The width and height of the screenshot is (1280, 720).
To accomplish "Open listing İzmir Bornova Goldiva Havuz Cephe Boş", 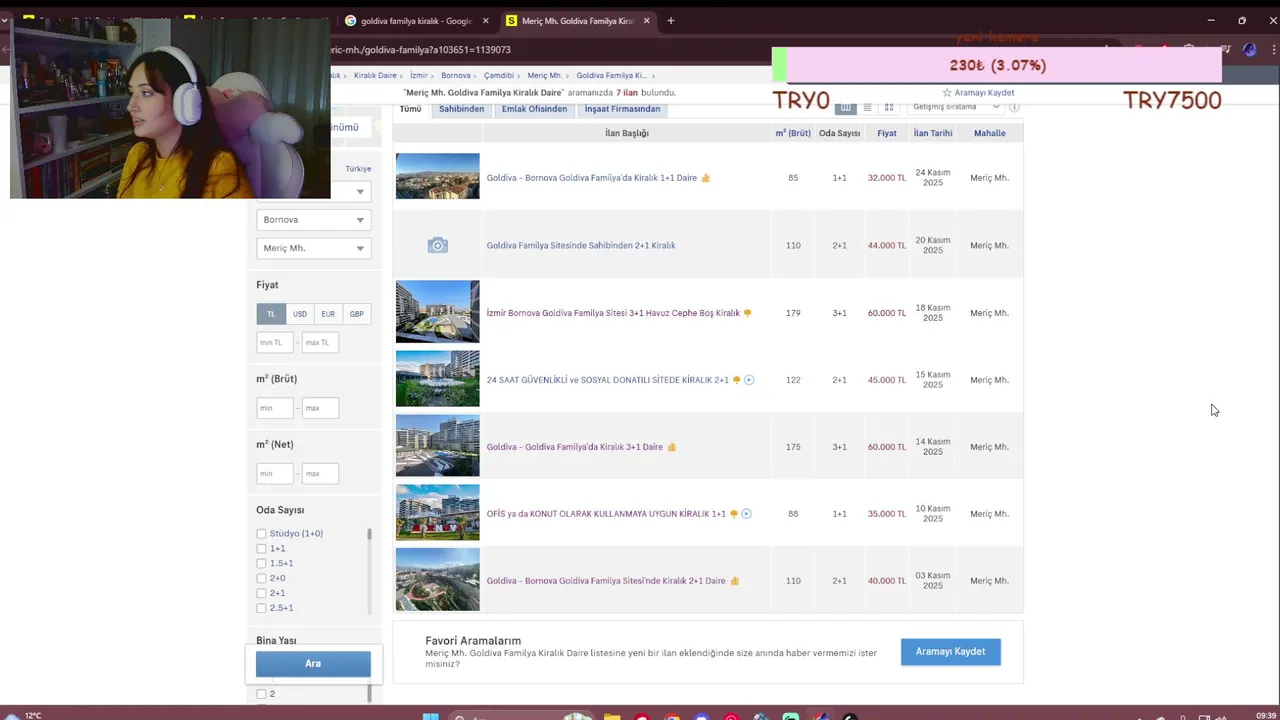I will pyautogui.click(x=613, y=313).
